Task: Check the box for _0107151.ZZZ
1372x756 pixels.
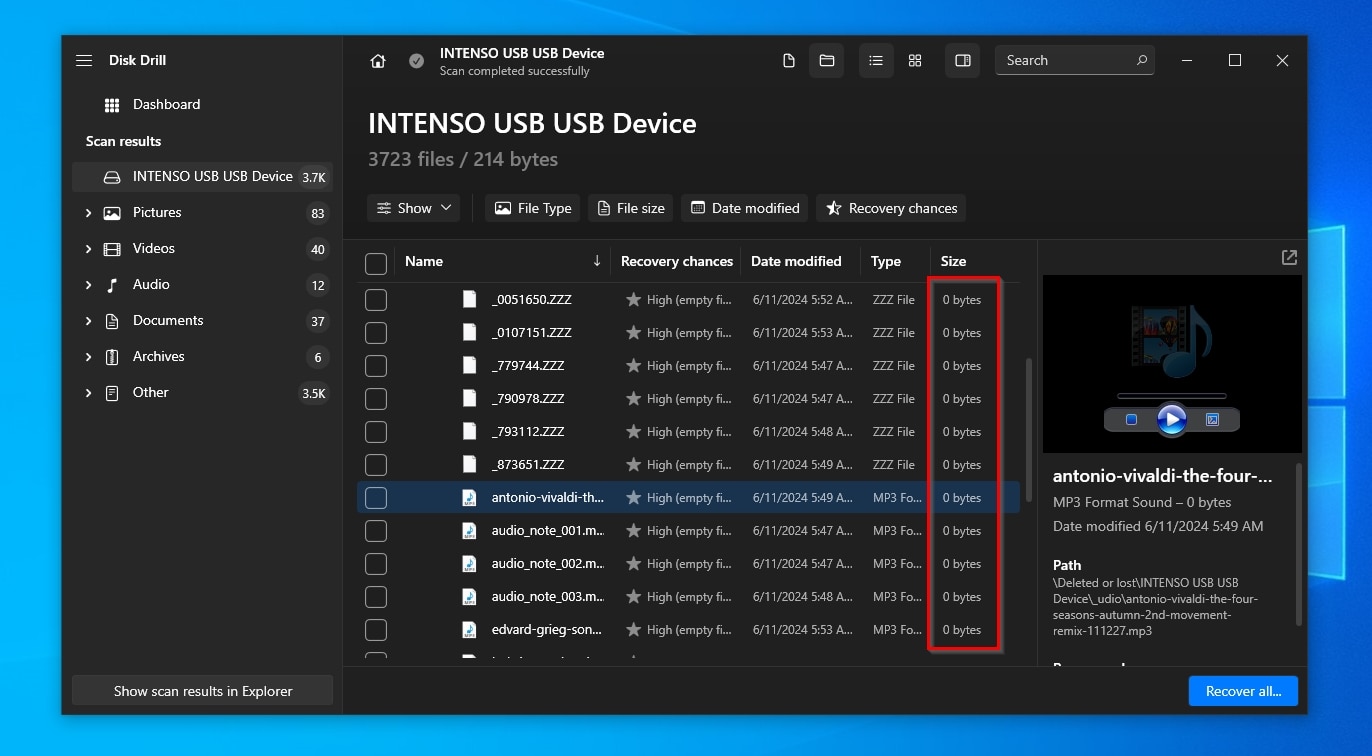Action: 376,333
